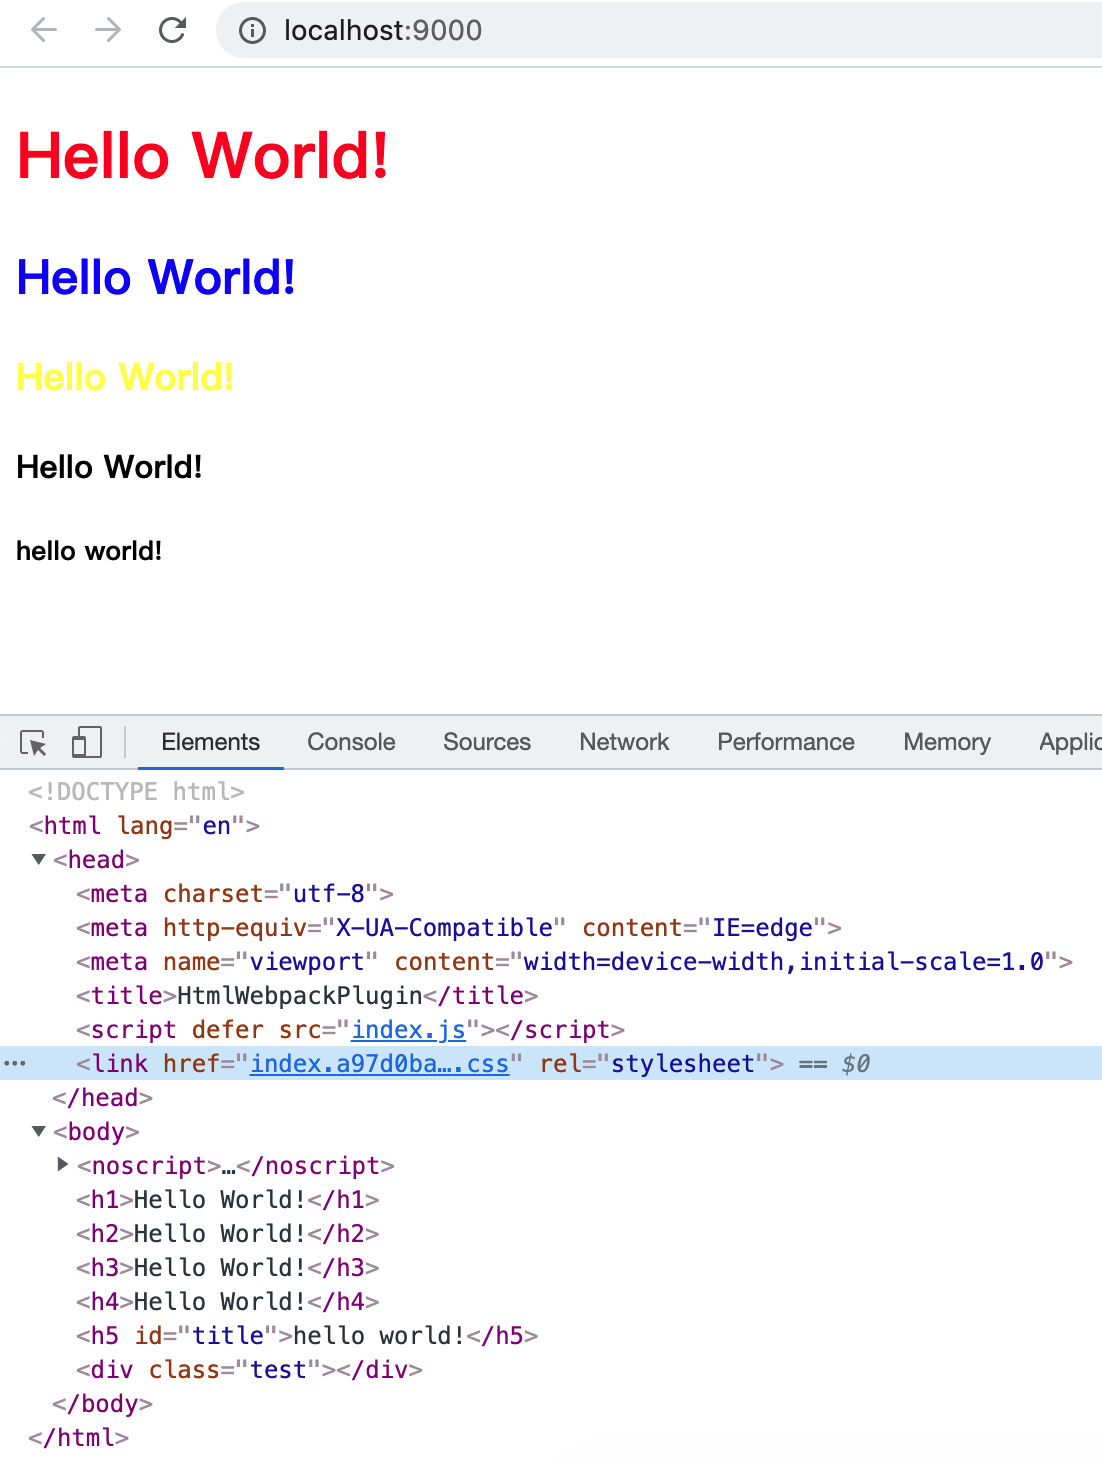Click the lowercase hello world! text
The width and height of the screenshot is (1102, 1460).
[89, 551]
